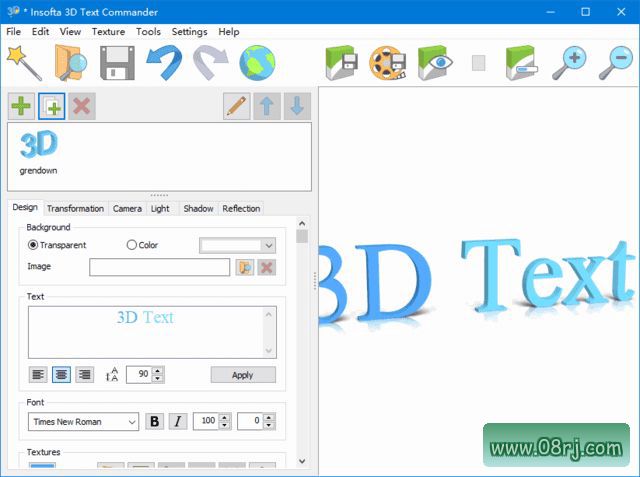Click the background Image path field
The width and height of the screenshot is (640, 477).
pos(160,267)
